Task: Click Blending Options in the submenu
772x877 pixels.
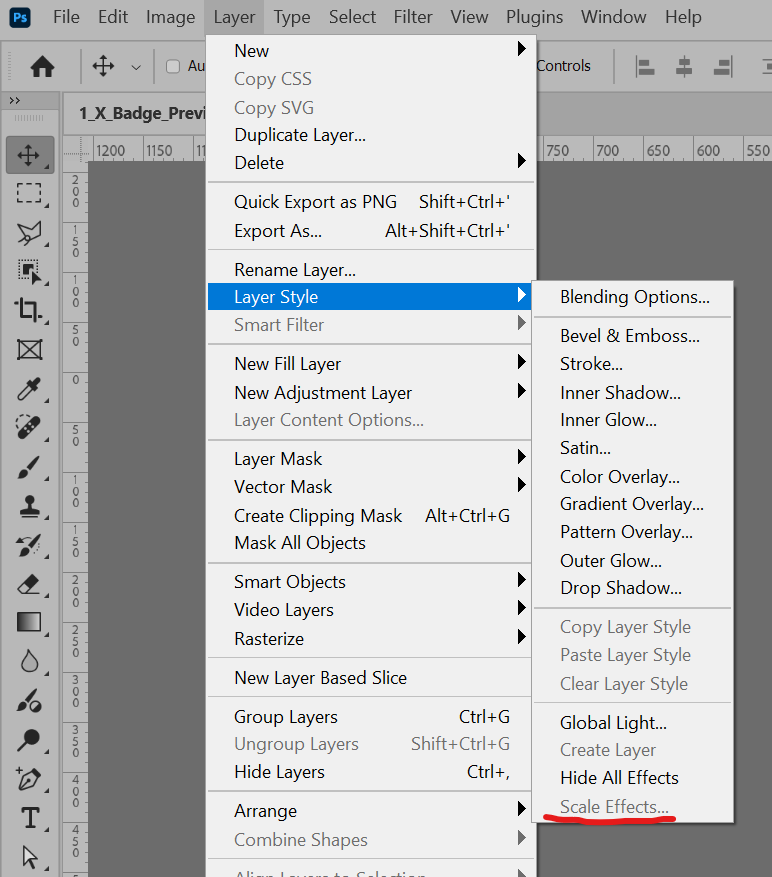Action: (634, 297)
